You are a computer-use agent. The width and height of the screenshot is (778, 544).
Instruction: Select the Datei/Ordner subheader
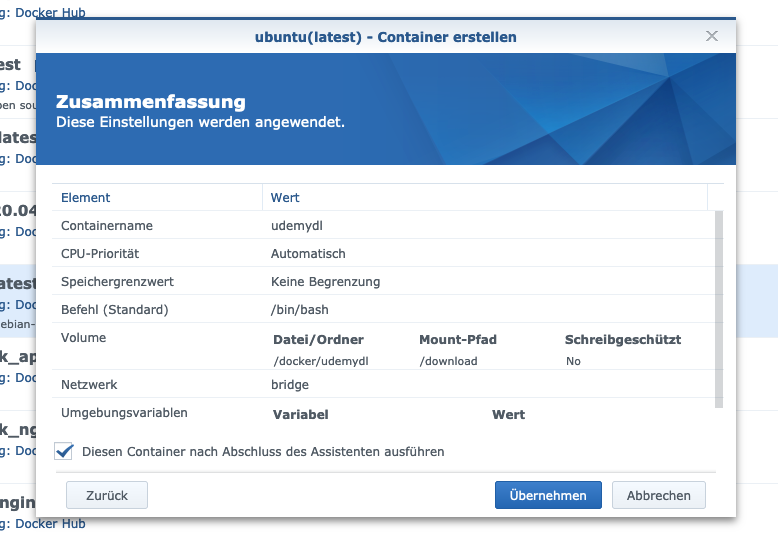tap(318, 340)
